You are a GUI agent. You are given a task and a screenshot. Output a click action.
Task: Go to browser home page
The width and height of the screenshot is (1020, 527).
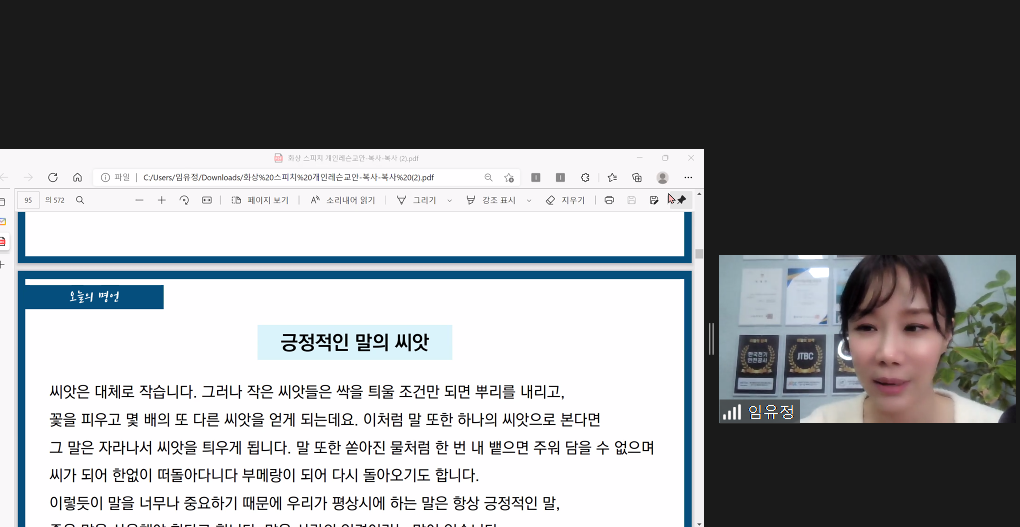point(77,177)
